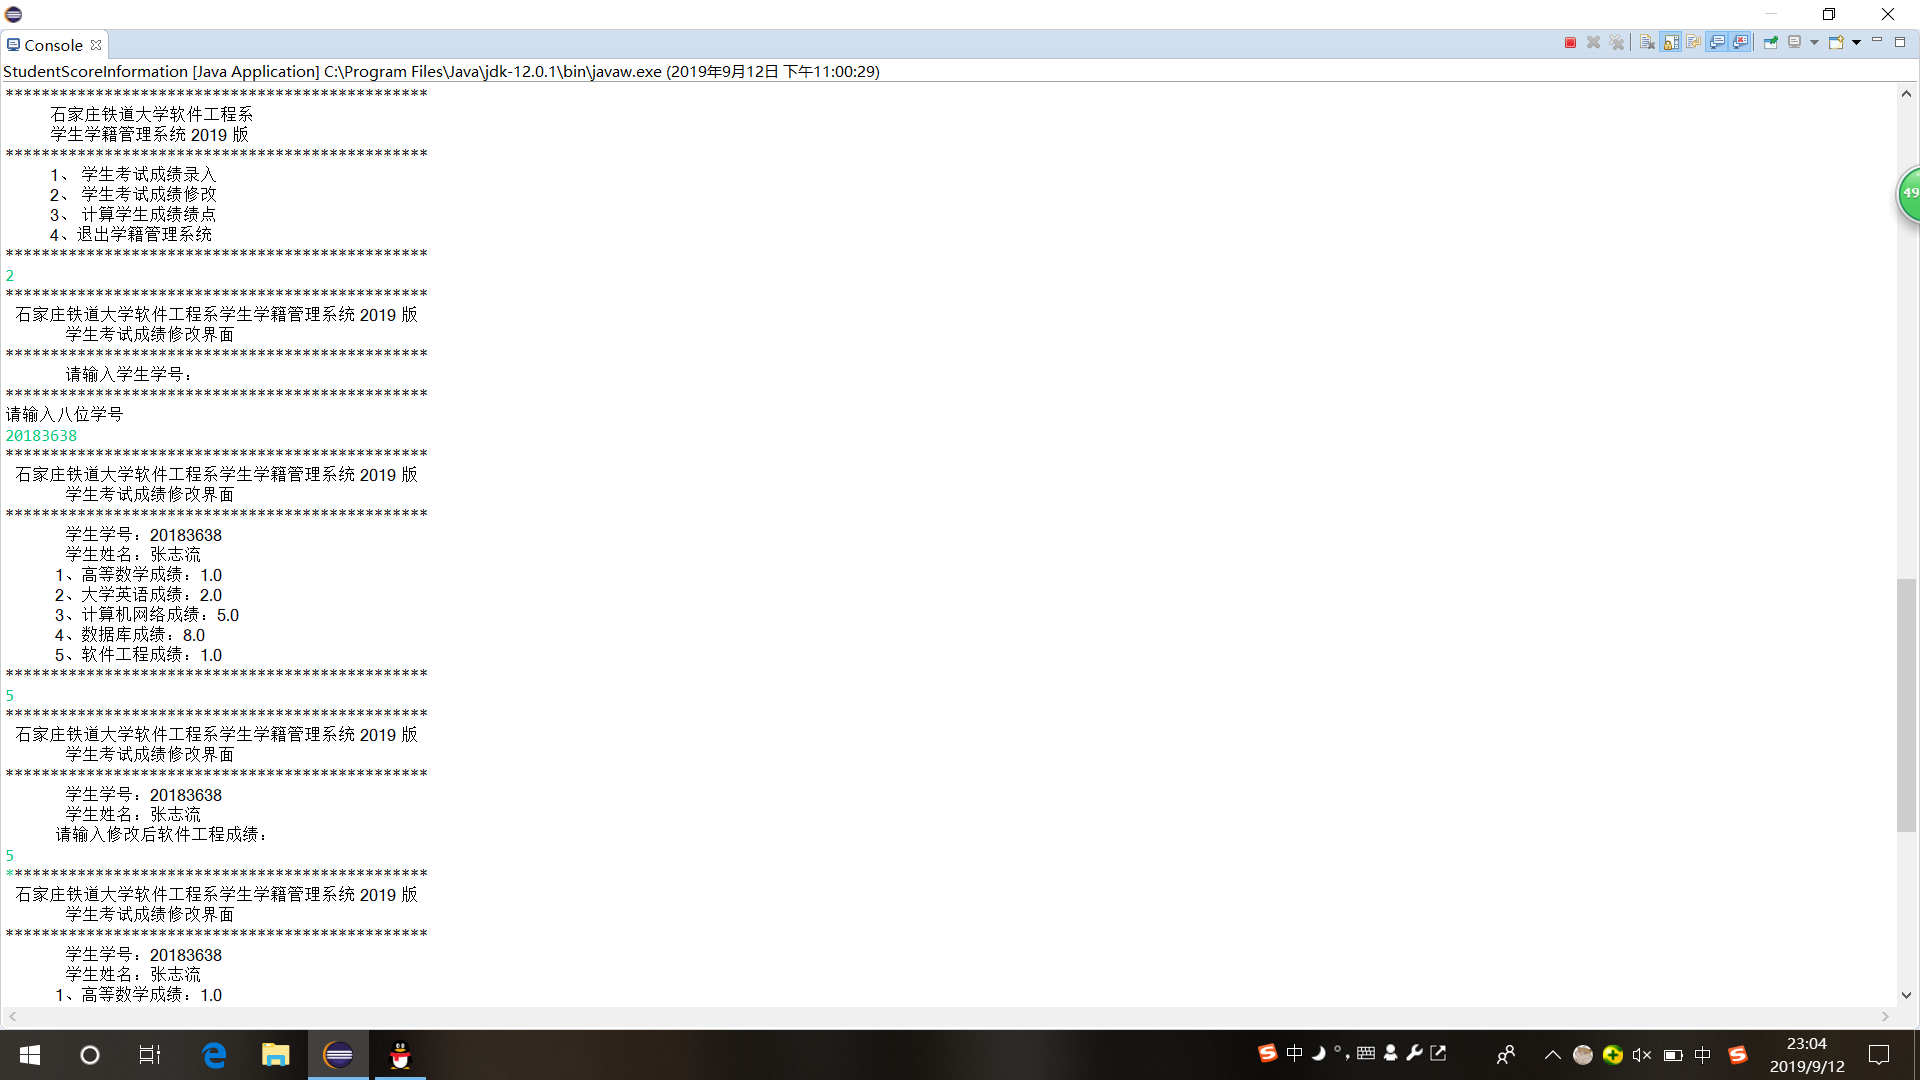Open File Explorer from taskbar
Viewport: 1920px width, 1080px height.
tap(275, 1055)
